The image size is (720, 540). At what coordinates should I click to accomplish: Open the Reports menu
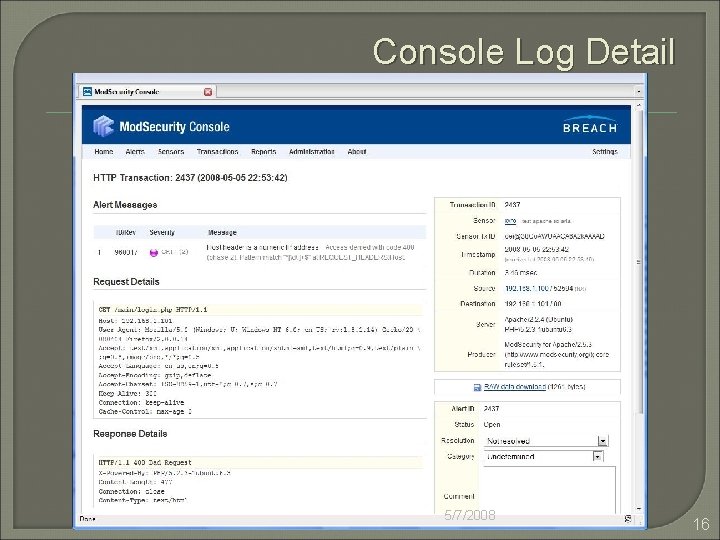(264, 152)
